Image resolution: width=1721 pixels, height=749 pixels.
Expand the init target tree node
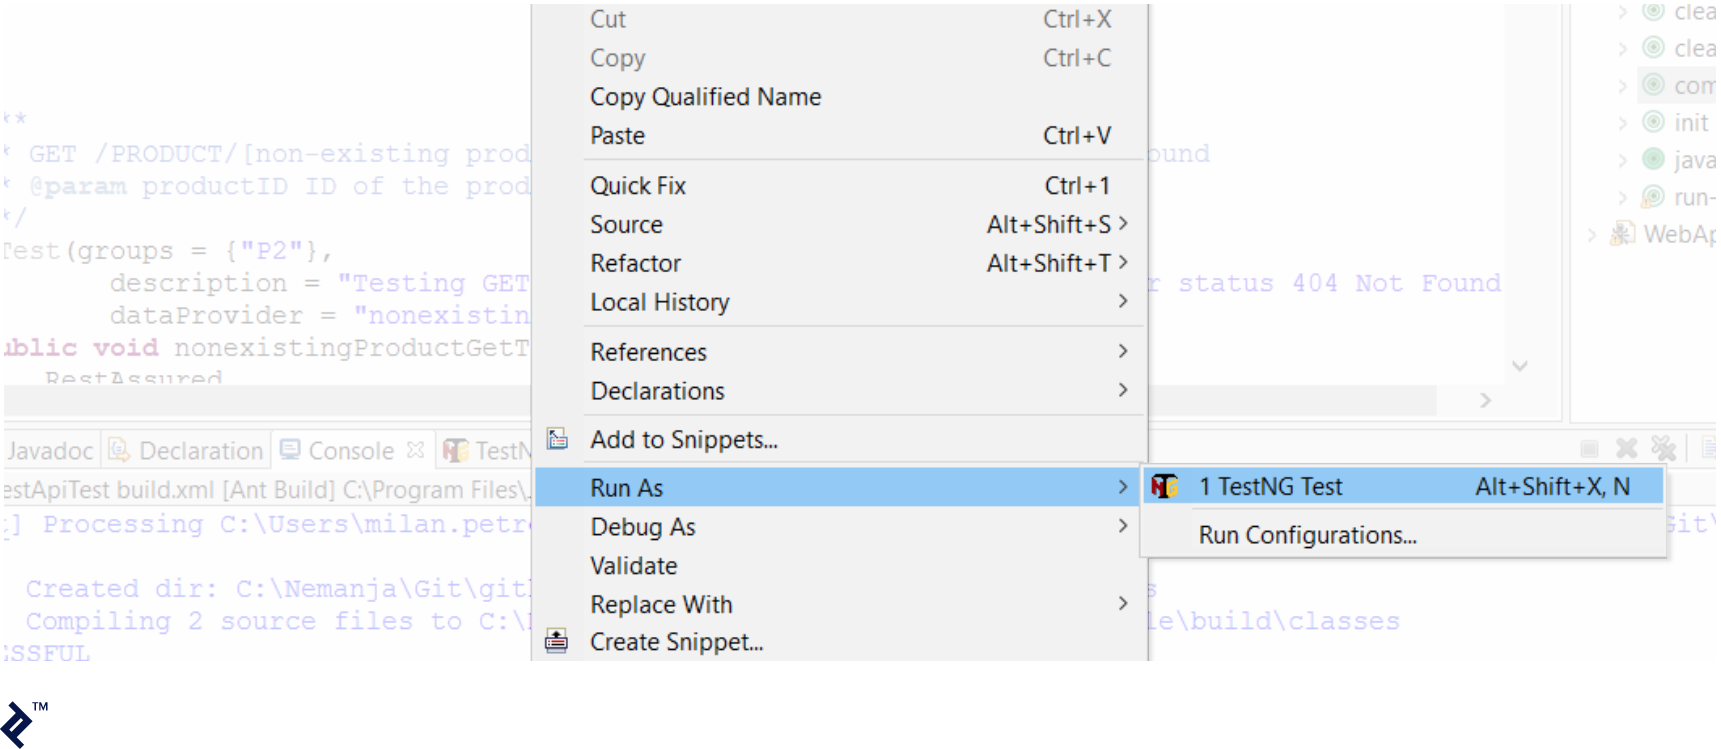(1623, 123)
